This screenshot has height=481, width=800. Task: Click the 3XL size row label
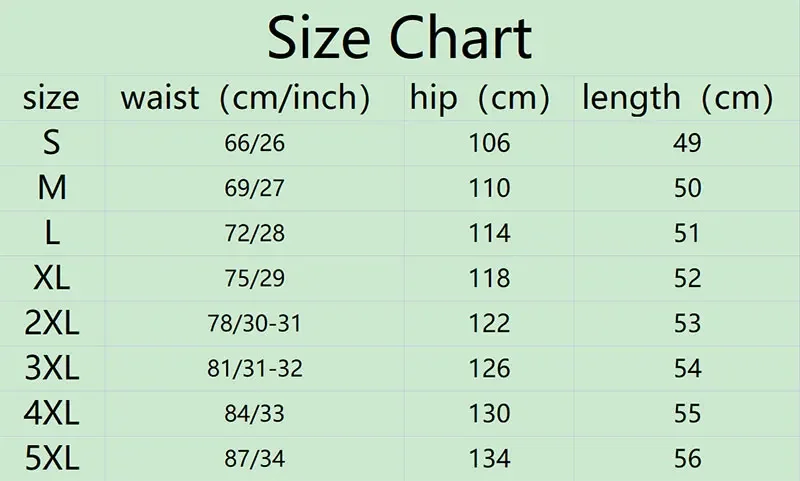[x=51, y=369]
